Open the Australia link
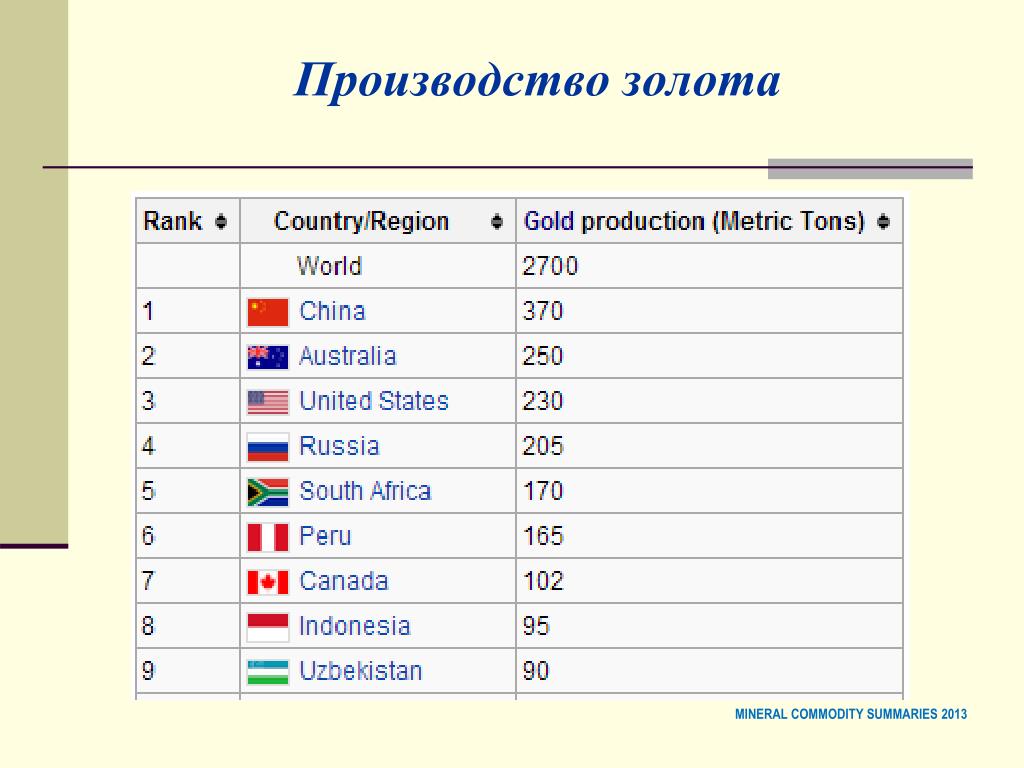Screen dimensions: 1024x768 point(347,357)
